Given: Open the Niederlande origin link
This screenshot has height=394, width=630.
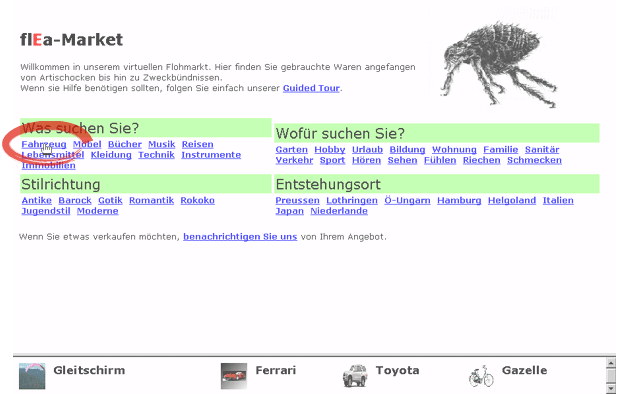Looking at the screenshot, I should pyautogui.click(x=339, y=211).
